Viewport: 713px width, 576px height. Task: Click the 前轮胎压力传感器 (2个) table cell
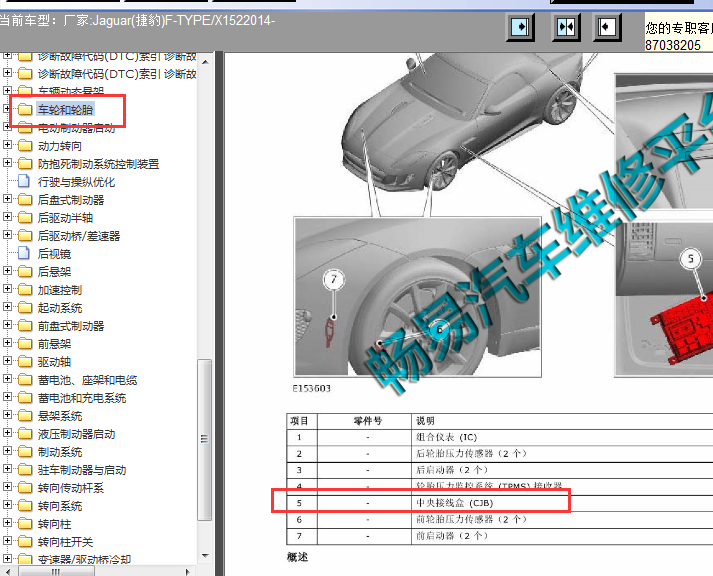471,519
